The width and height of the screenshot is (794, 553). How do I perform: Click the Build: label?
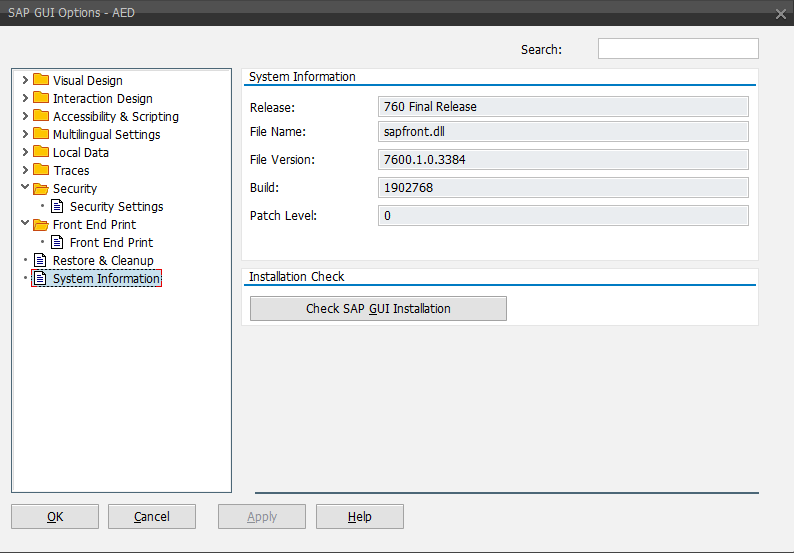264,187
